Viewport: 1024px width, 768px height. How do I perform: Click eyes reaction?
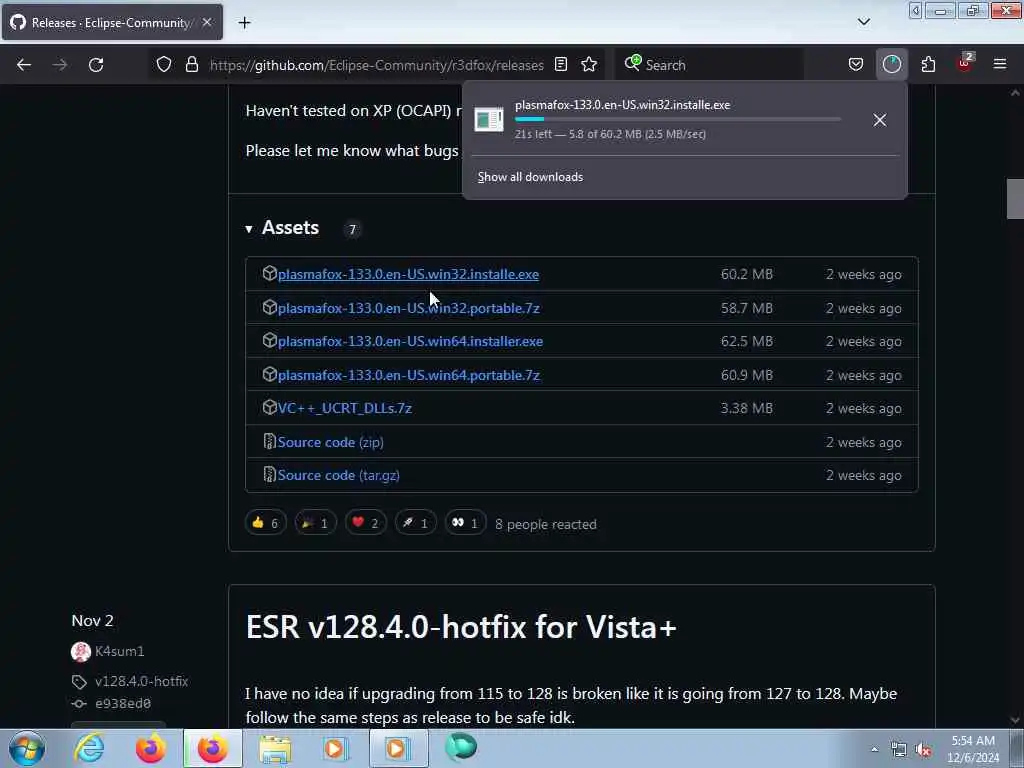point(465,523)
